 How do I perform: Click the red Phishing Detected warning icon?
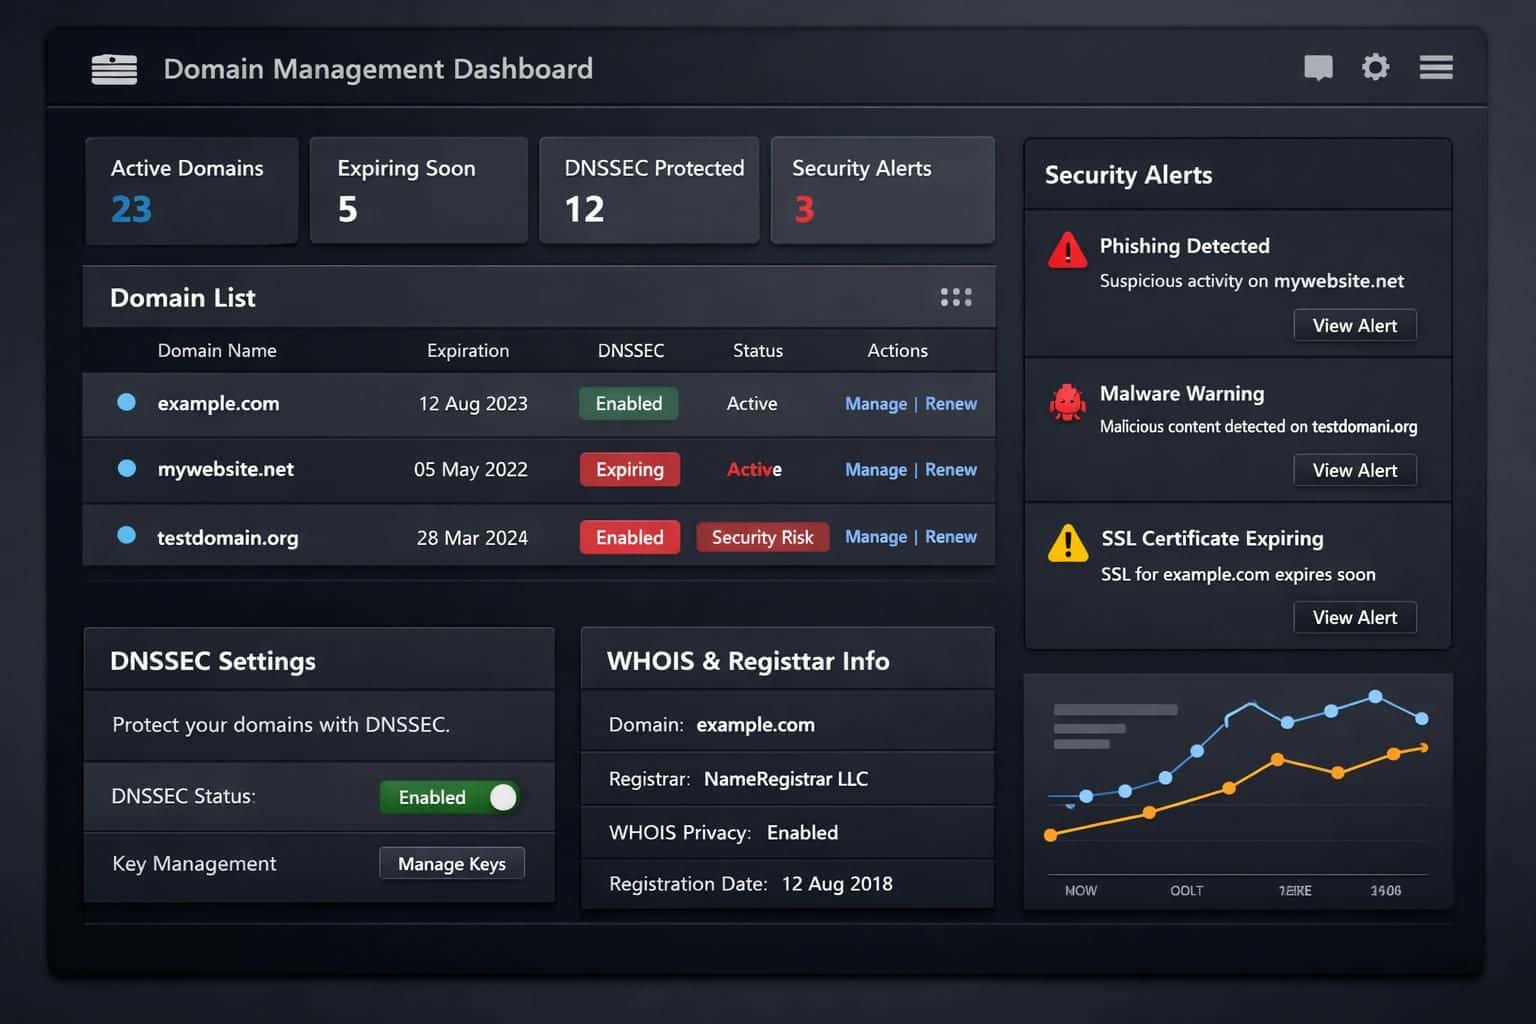(1067, 250)
